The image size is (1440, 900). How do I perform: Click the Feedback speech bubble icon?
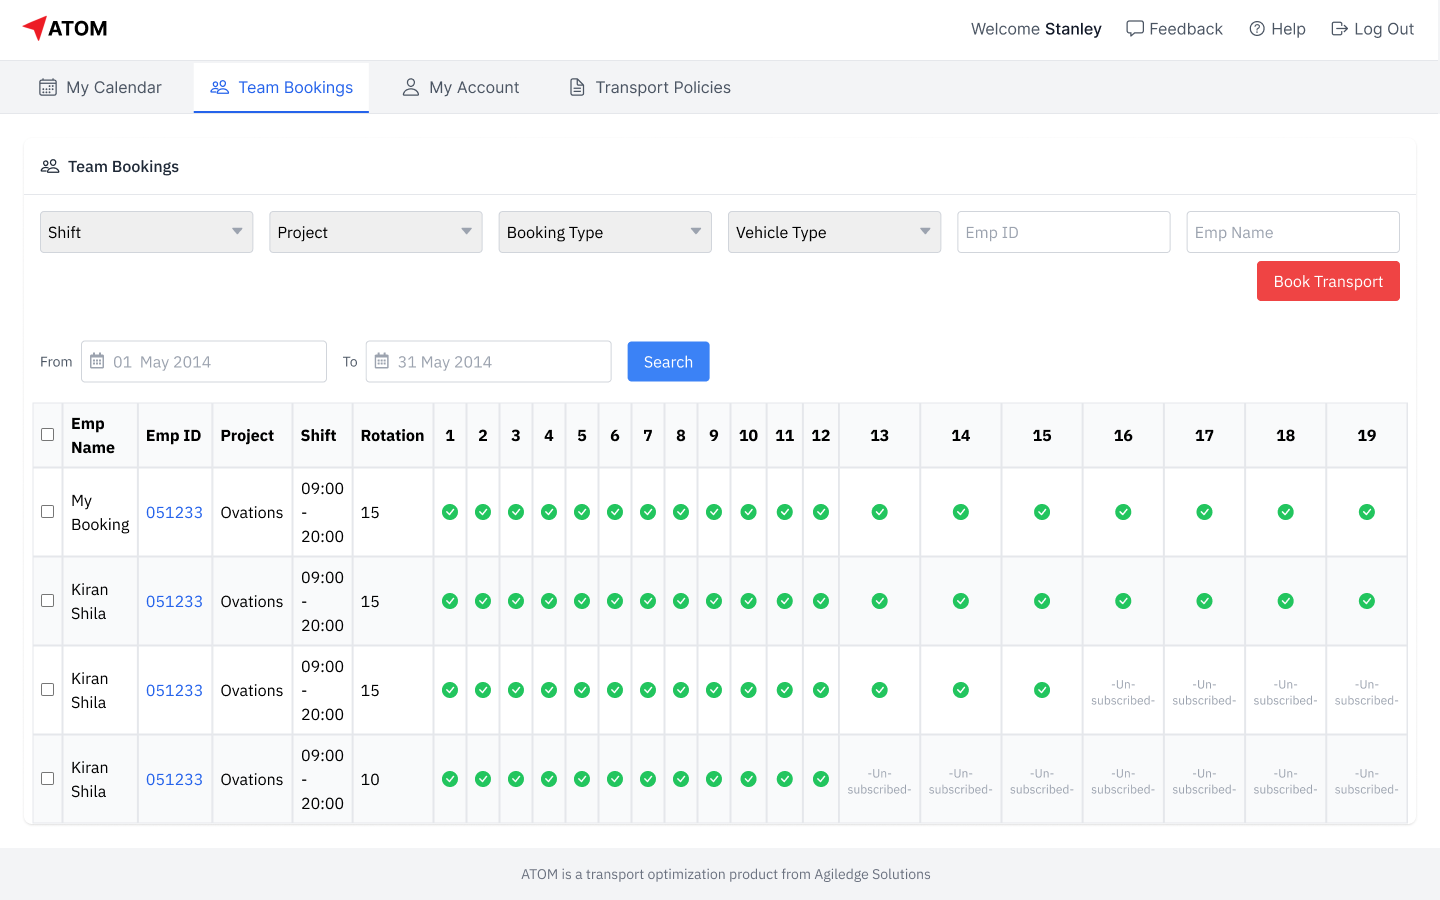click(x=1135, y=28)
